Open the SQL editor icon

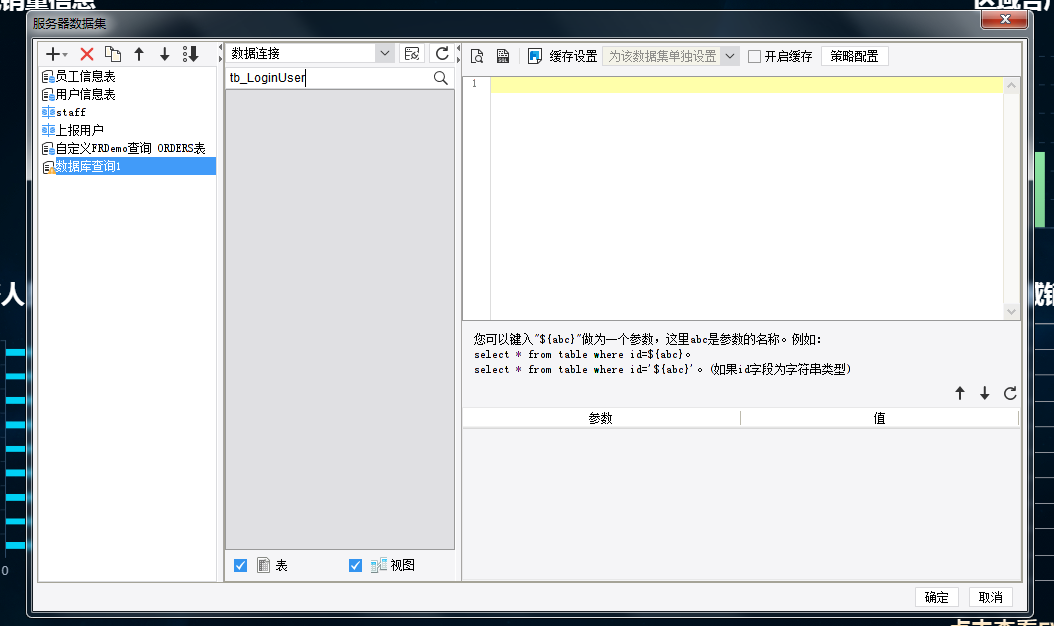click(503, 56)
